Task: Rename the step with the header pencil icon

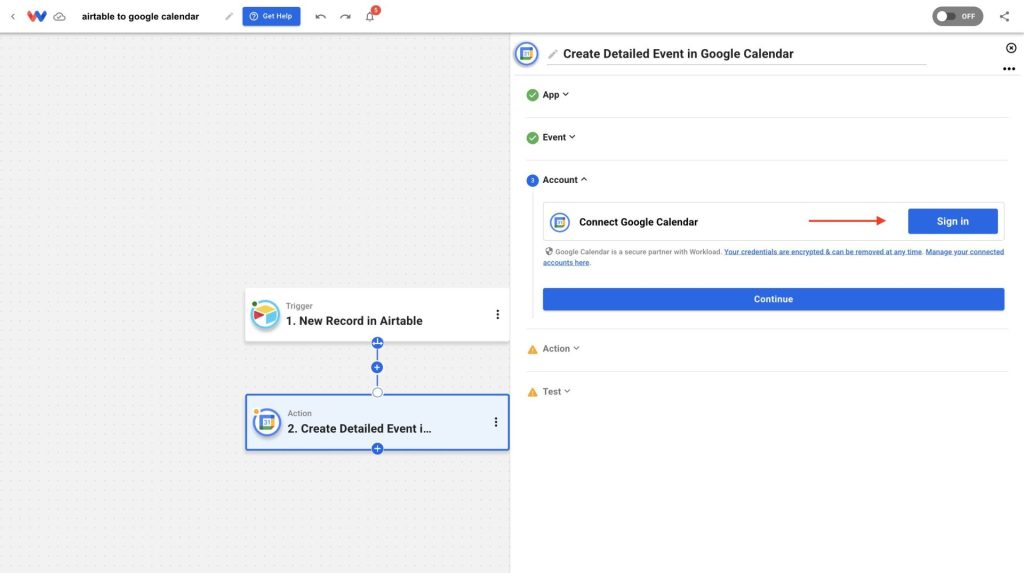Action: (552, 54)
